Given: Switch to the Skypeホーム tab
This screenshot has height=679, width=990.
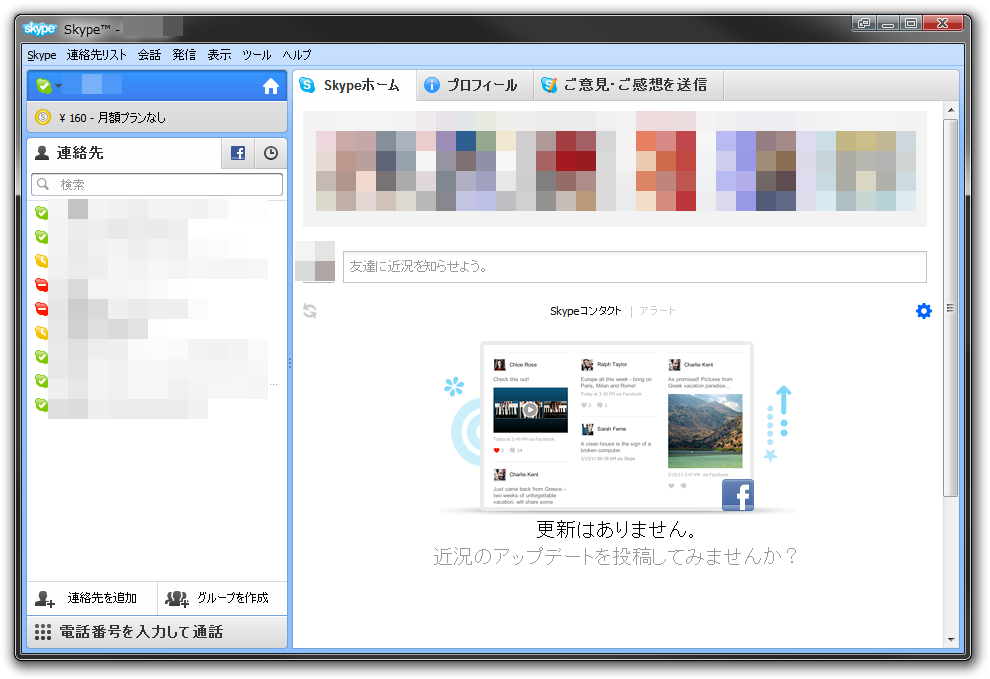Looking at the screenshot, I should coord(354,85).
